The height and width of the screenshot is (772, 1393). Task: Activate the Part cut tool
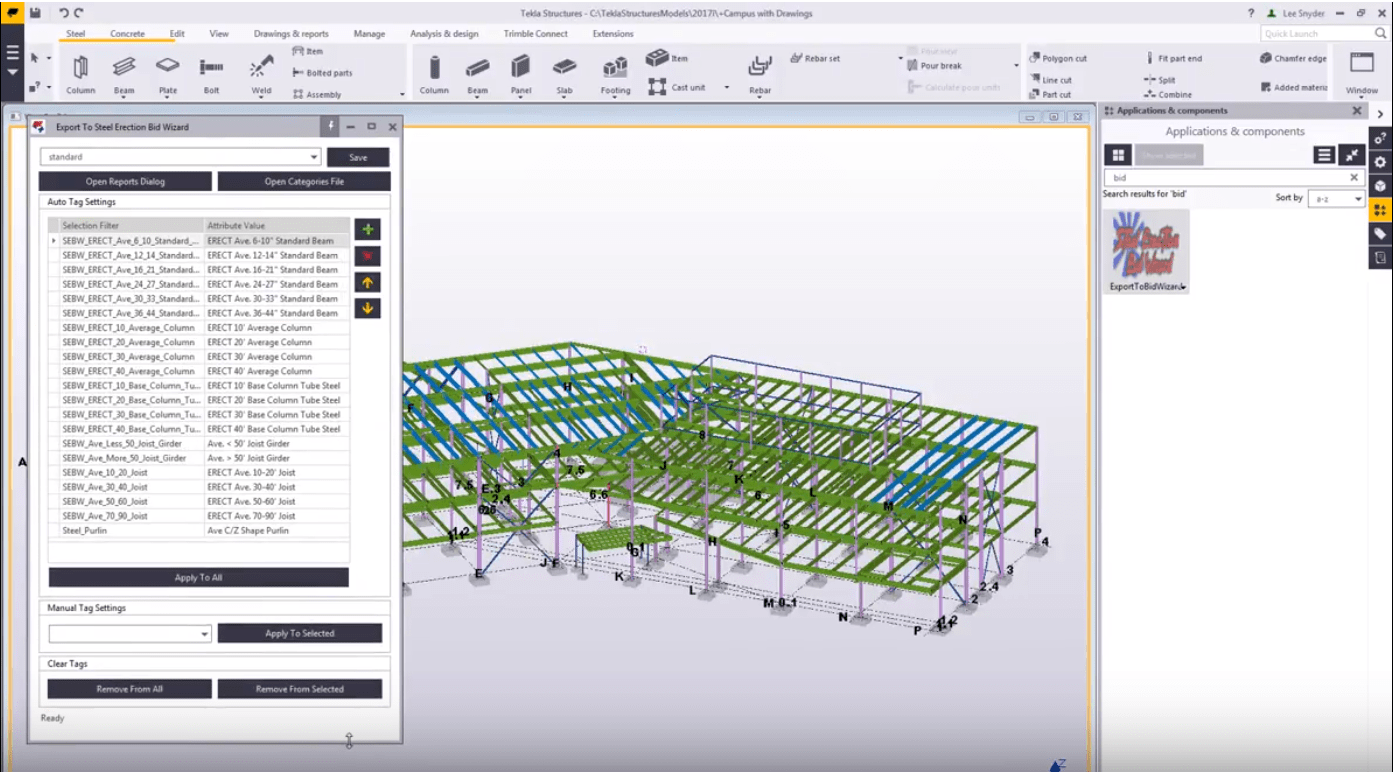tap(1050, 95)
